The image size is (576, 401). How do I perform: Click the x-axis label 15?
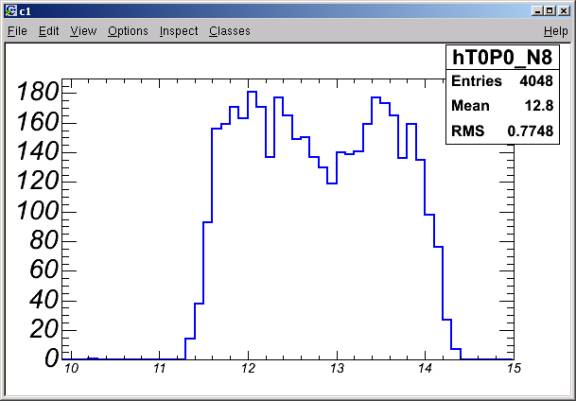[x=514, y=369]
